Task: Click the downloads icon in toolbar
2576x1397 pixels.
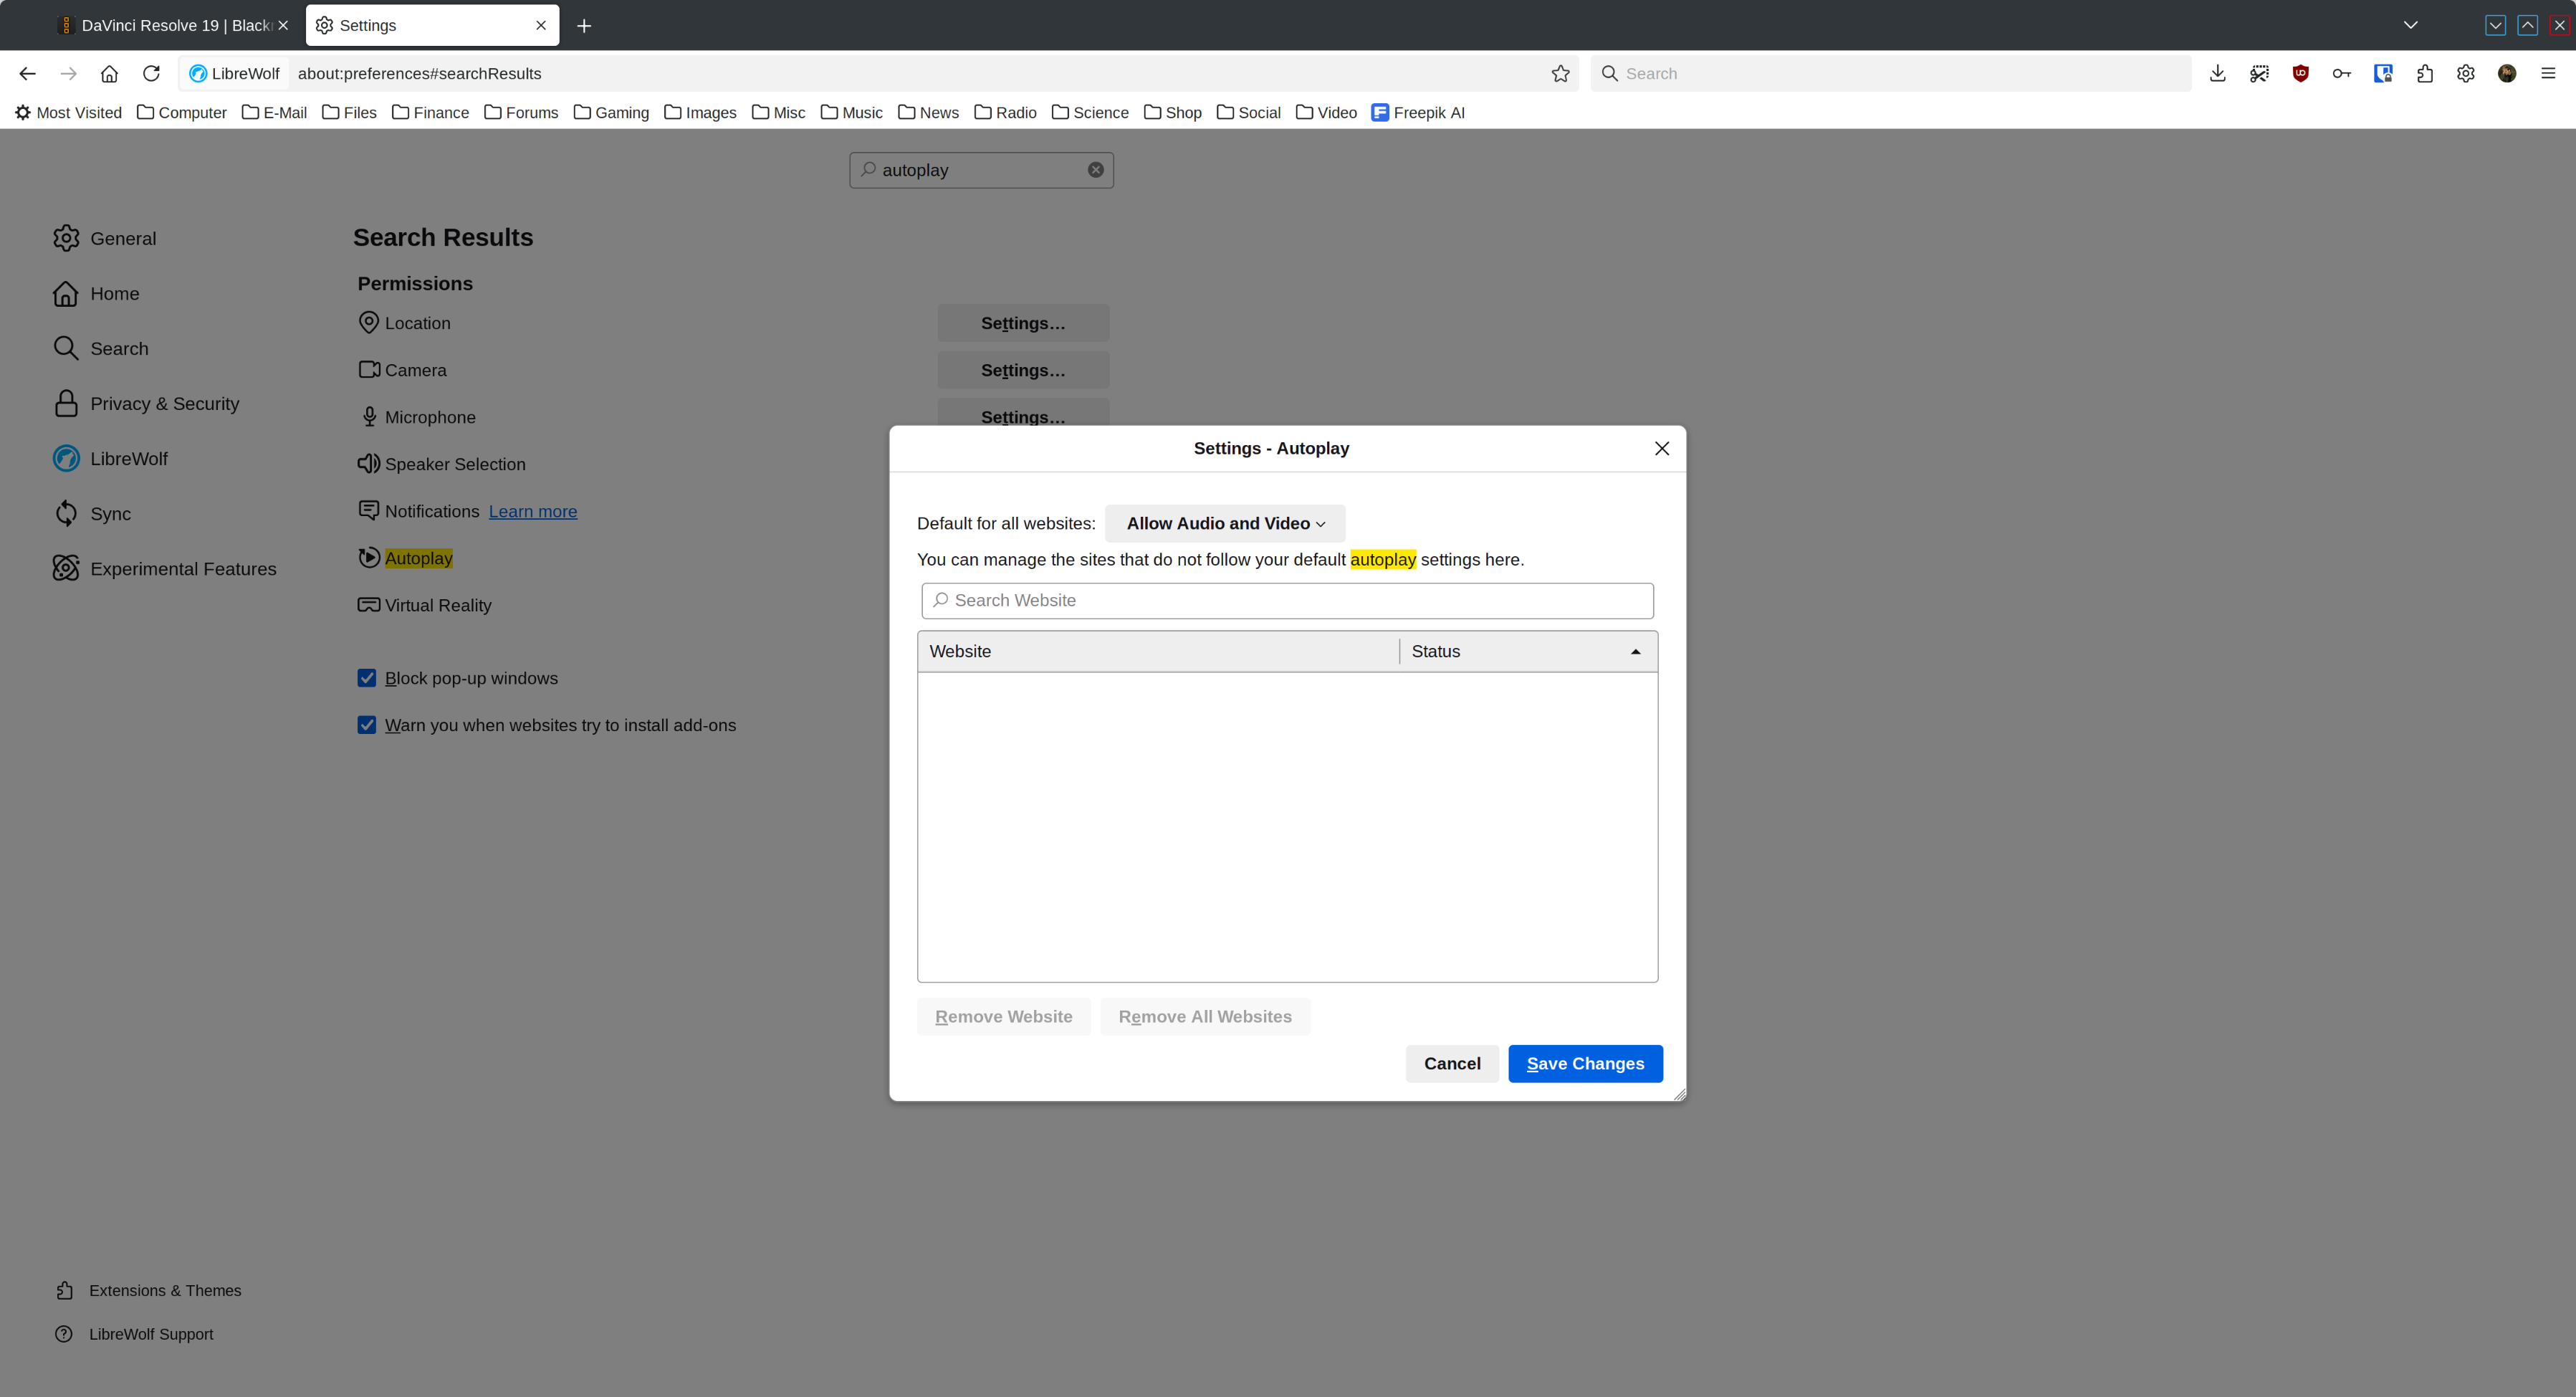Action: pyautogui.click(x=2217, y=73)
